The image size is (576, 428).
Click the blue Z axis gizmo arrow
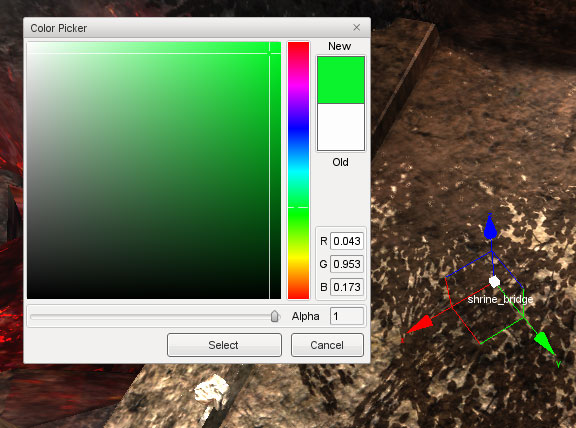click(x=490, y=228)
